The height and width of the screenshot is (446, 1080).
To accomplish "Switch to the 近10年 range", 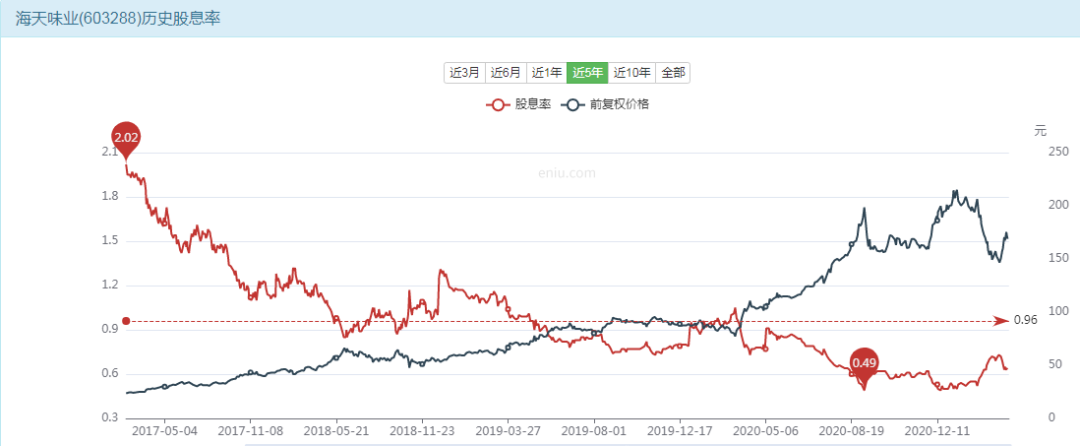I will [x=632, y=72].
